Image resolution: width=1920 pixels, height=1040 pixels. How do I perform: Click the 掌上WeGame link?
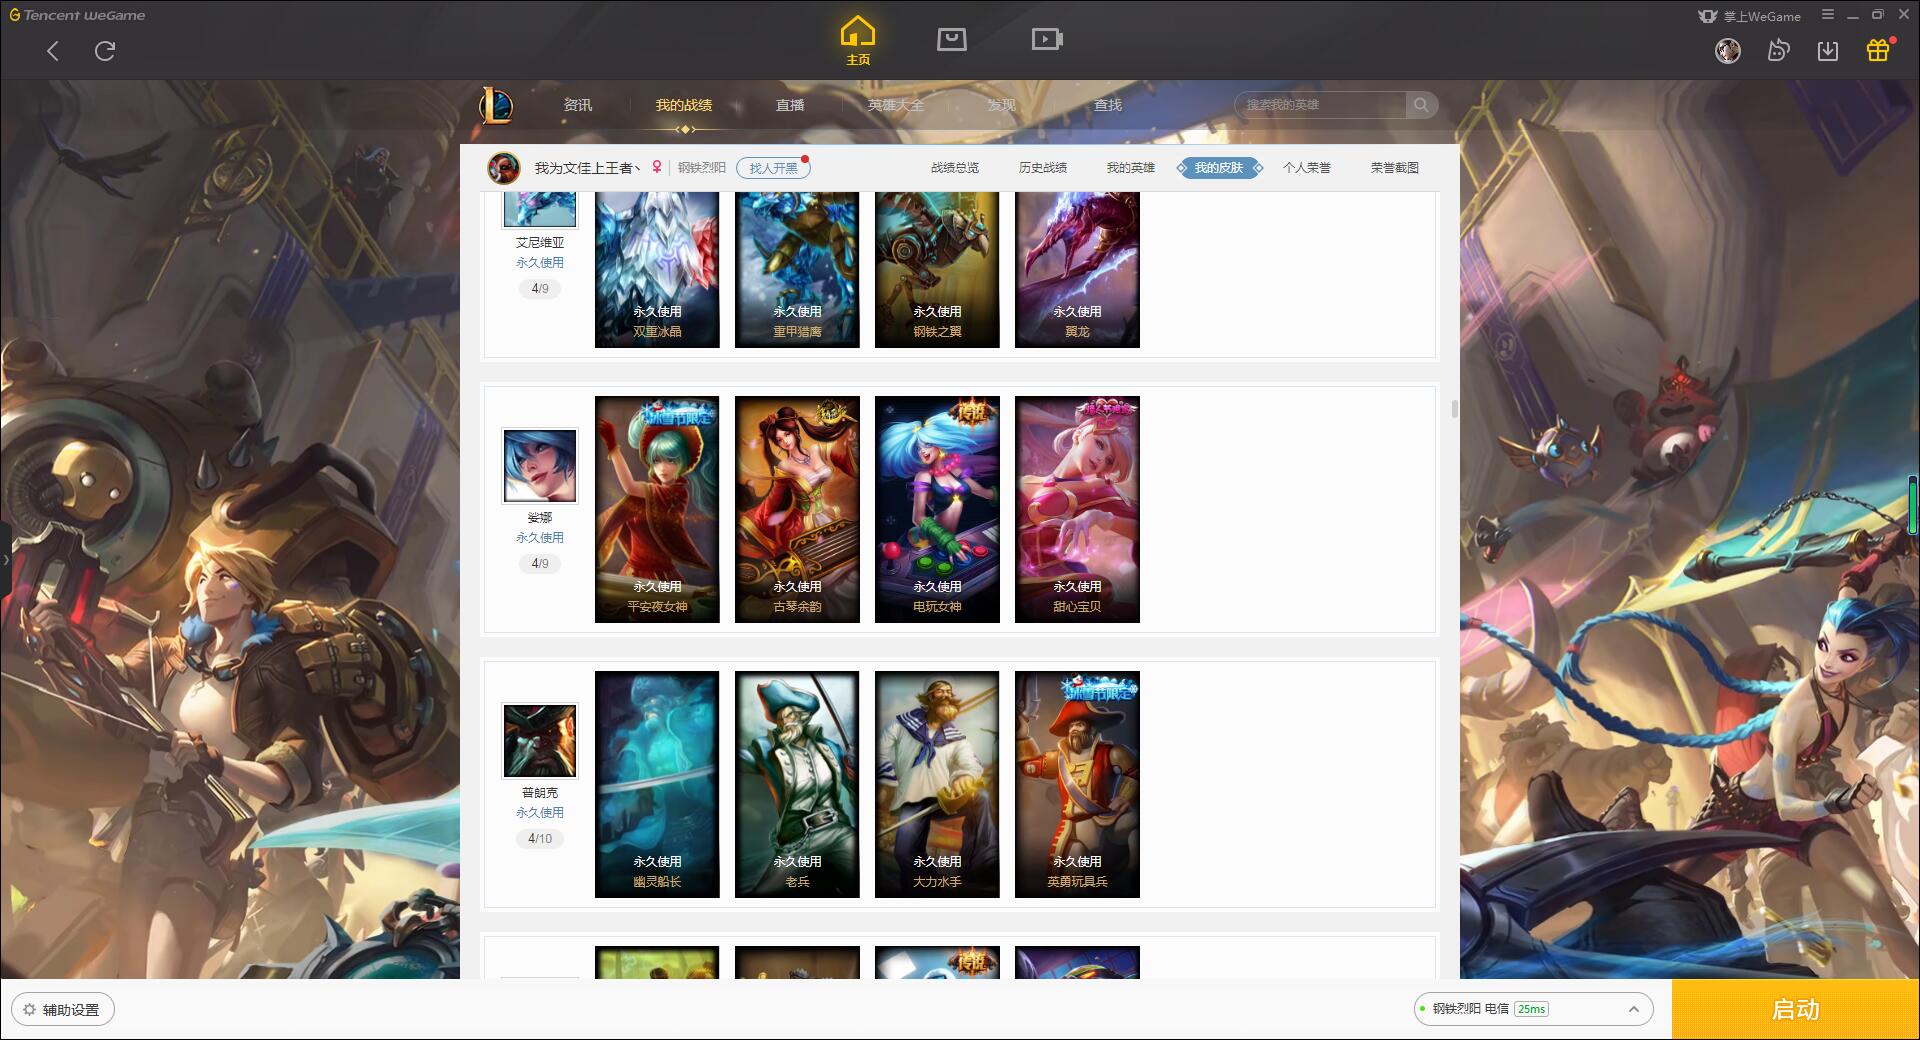(x=1750, y=16)
